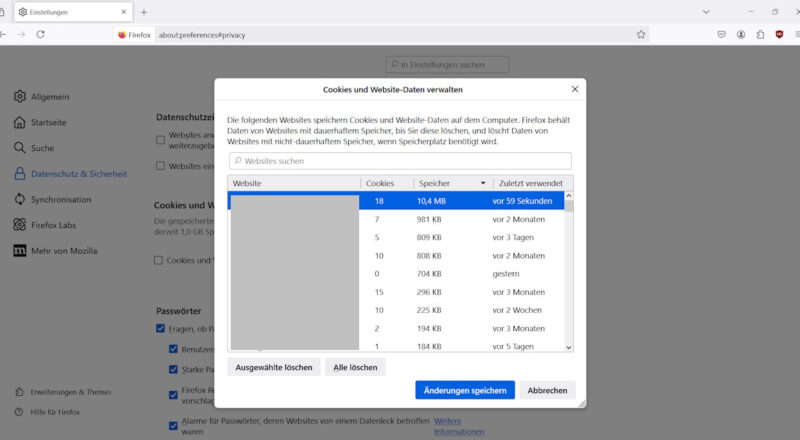Viewport: 800px width, 440px height.
Task: Select the row with 809 KB storage
Action: [396, 237]
